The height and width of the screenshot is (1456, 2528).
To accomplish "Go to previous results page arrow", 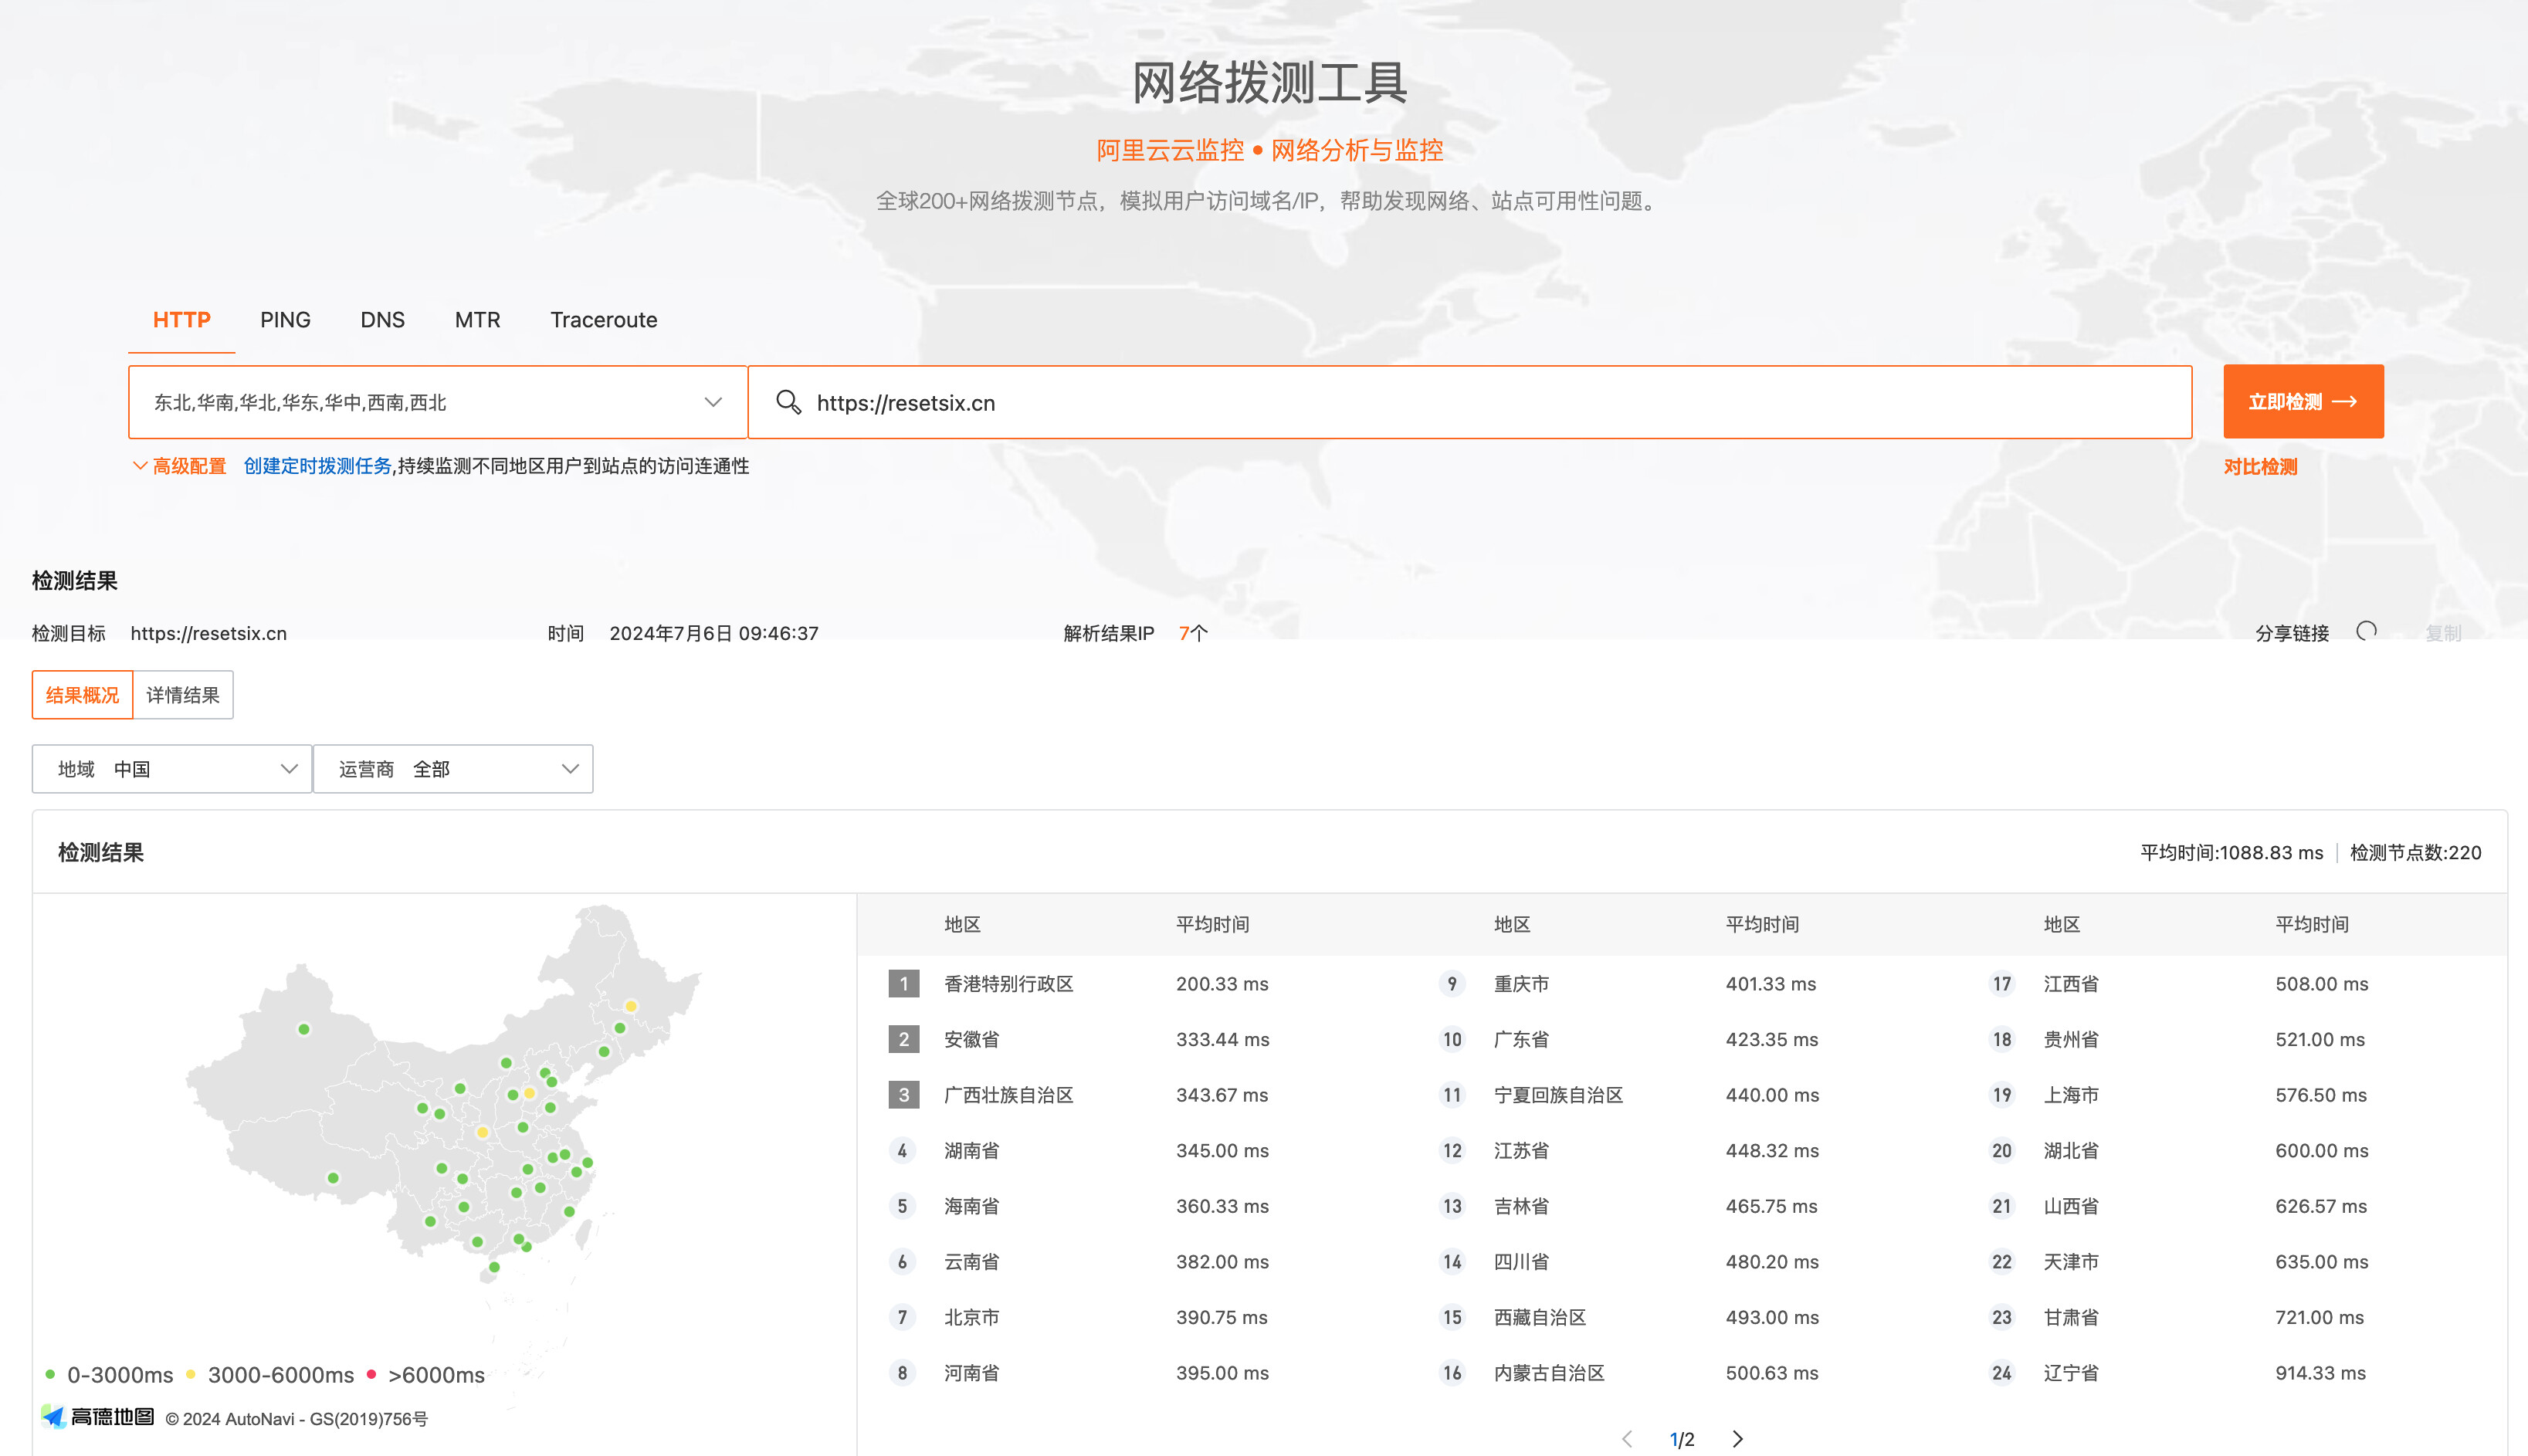I will point(1627,1438).
